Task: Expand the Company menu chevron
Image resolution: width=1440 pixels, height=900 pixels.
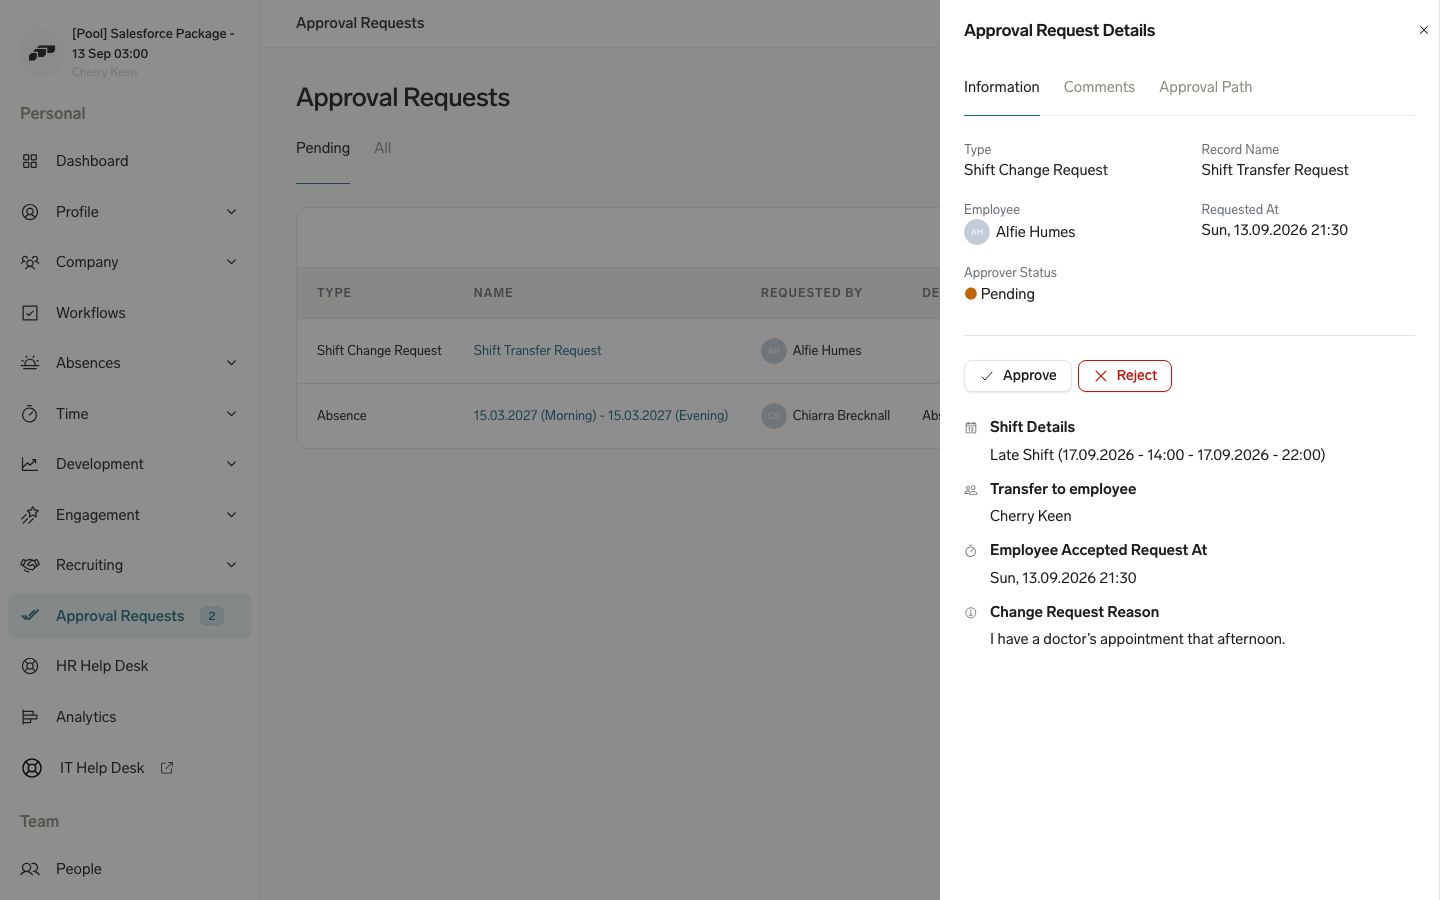Action: (232, 262)
